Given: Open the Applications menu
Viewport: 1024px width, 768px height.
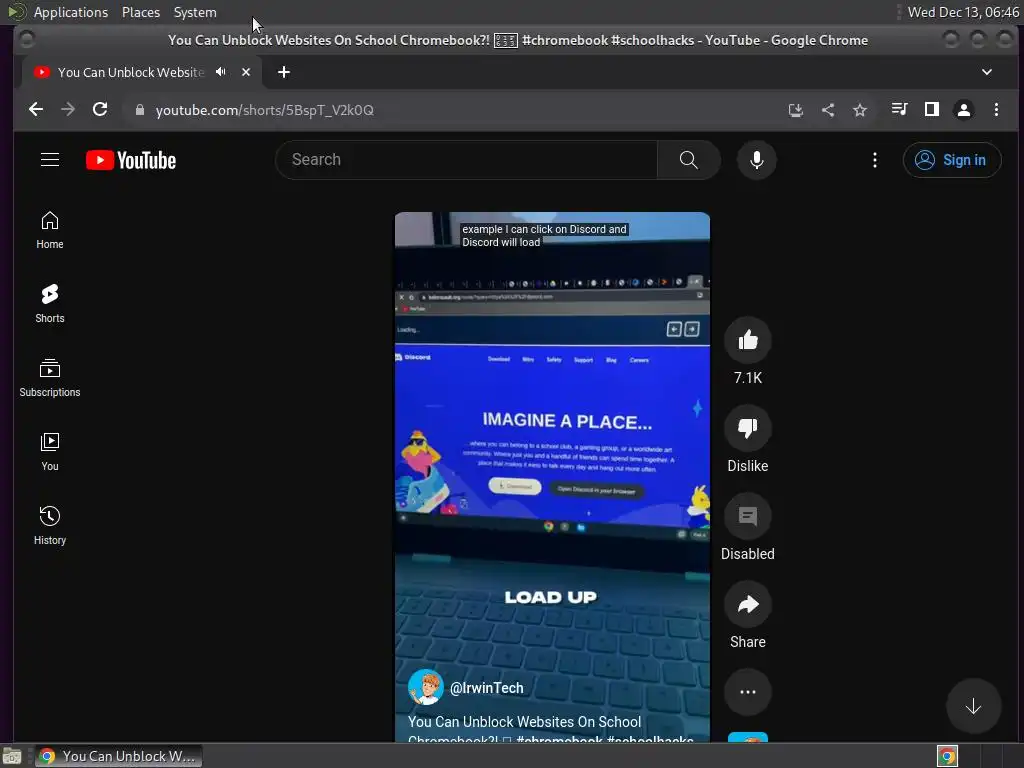Looking at the screenshot, I should point(71,12).
